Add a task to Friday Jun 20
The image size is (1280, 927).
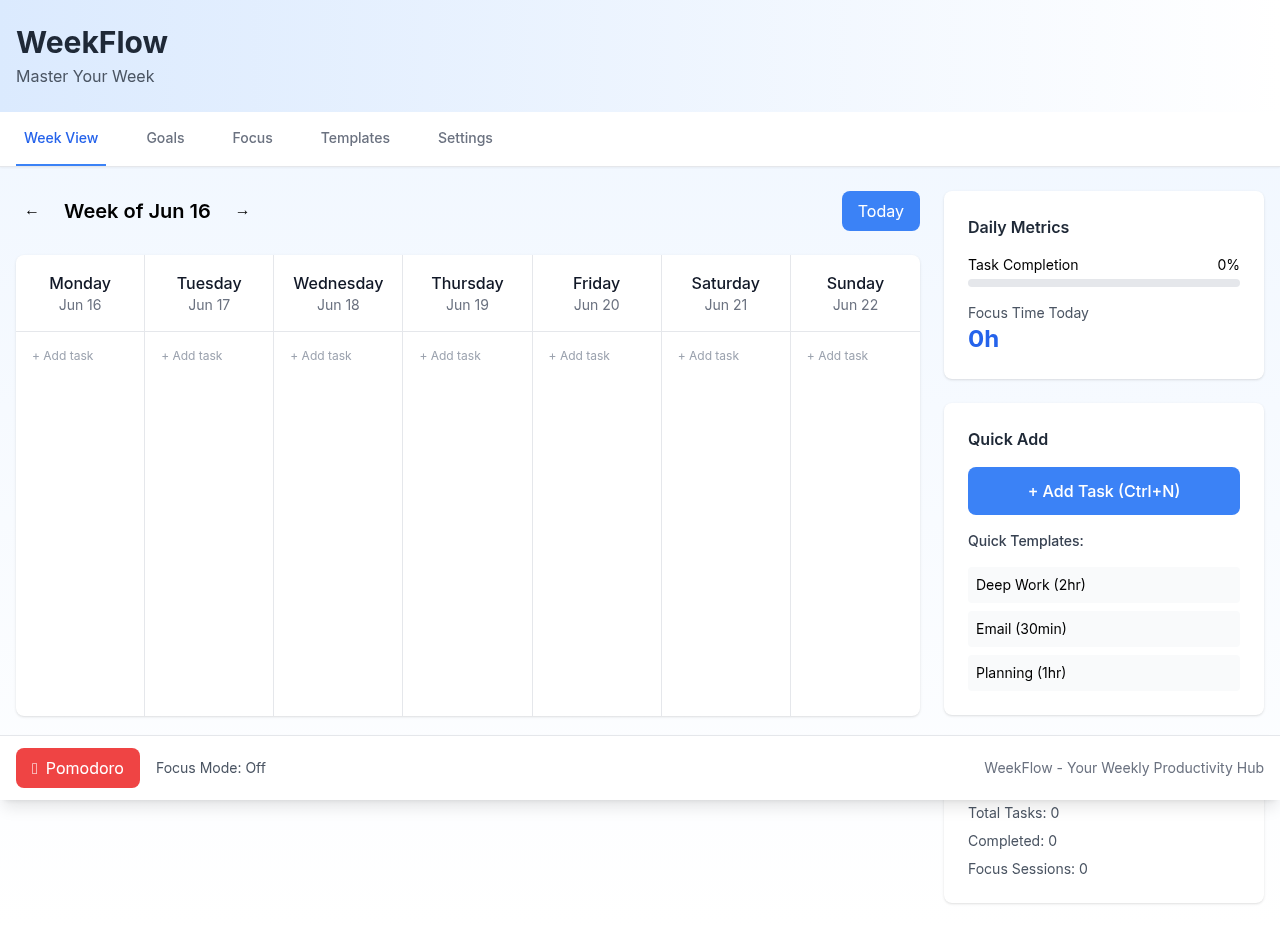tap(579, 356)
